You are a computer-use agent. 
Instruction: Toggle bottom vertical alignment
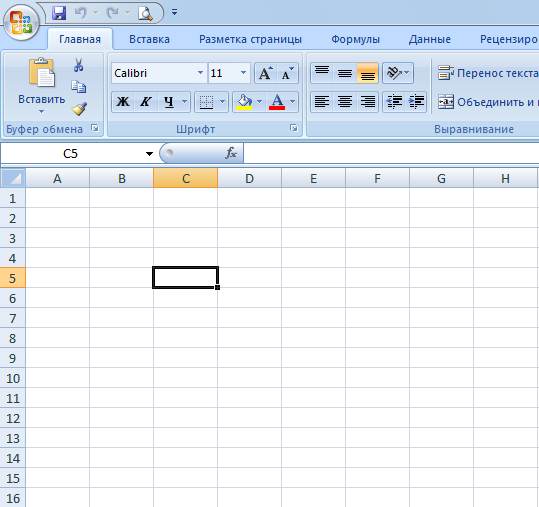click(x=367, y=73)
